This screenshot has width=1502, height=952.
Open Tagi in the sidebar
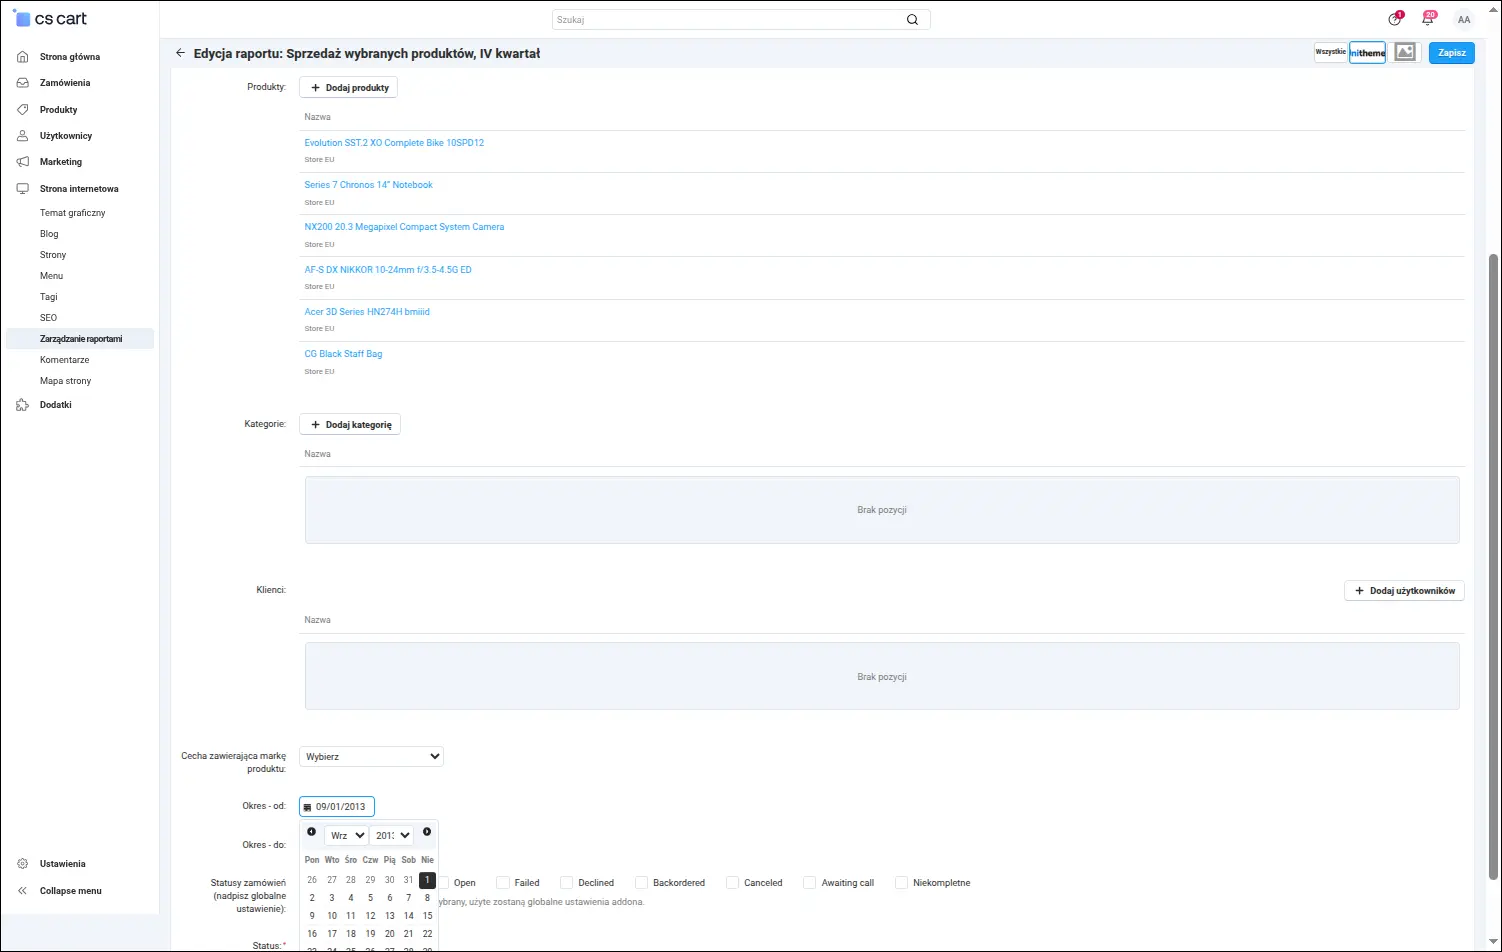pos(49,297)
